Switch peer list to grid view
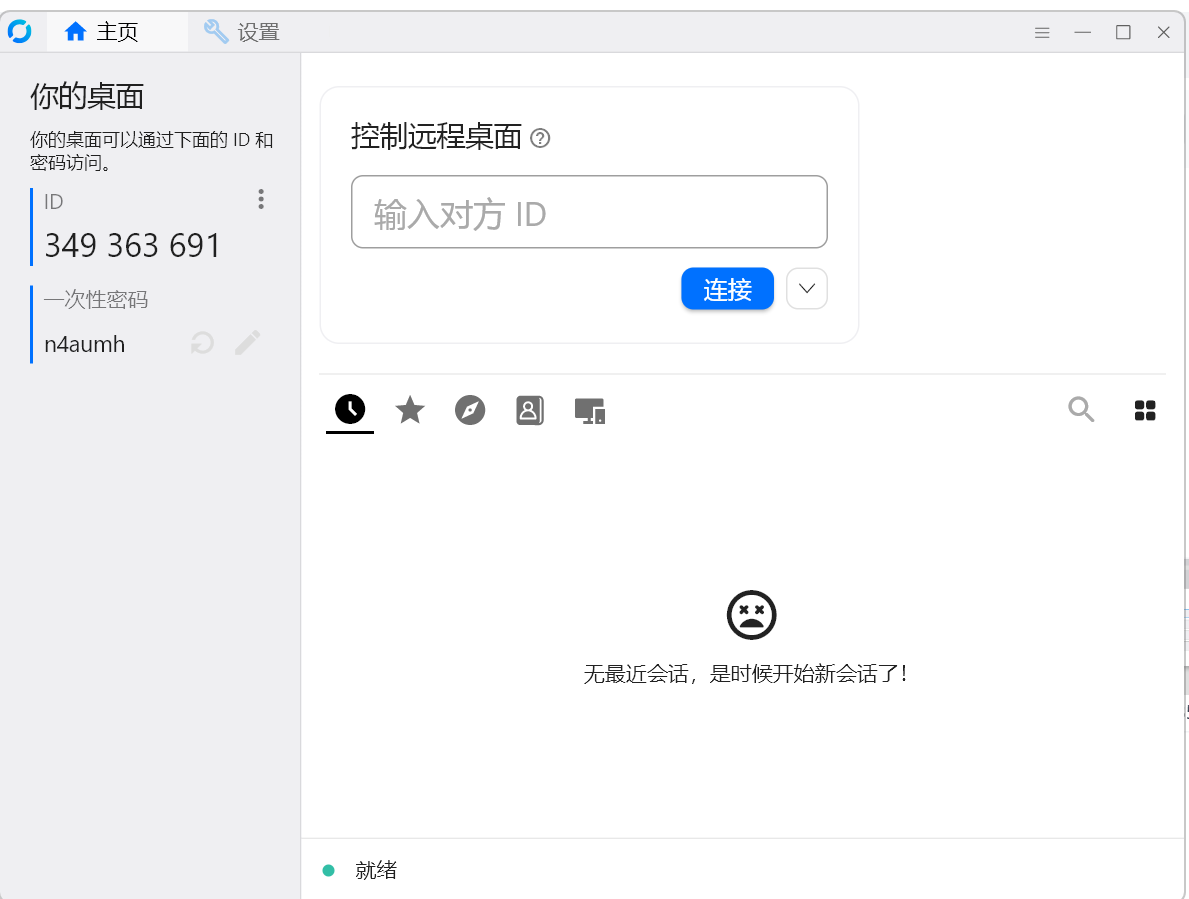The height and width of the screenshot is (899, 1189). [x=1145, y=410]
